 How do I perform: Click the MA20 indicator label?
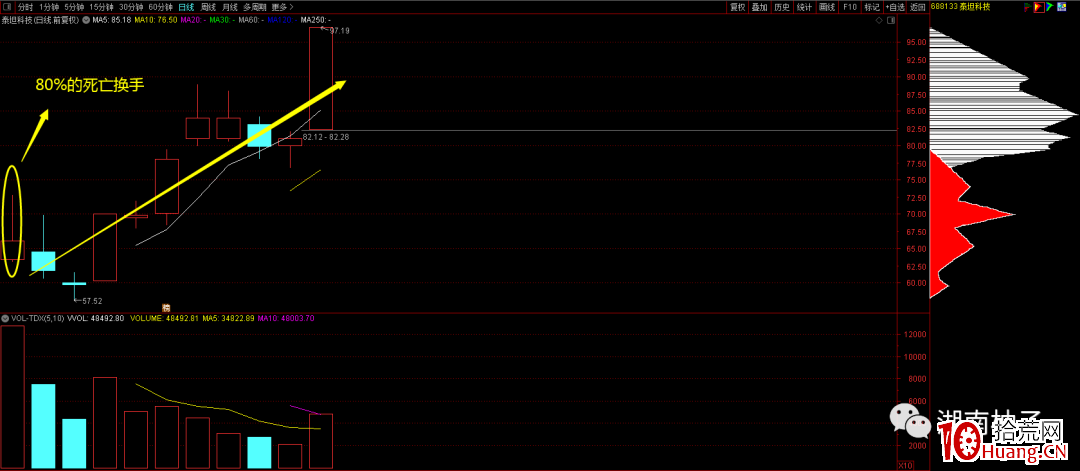(193, 20)
